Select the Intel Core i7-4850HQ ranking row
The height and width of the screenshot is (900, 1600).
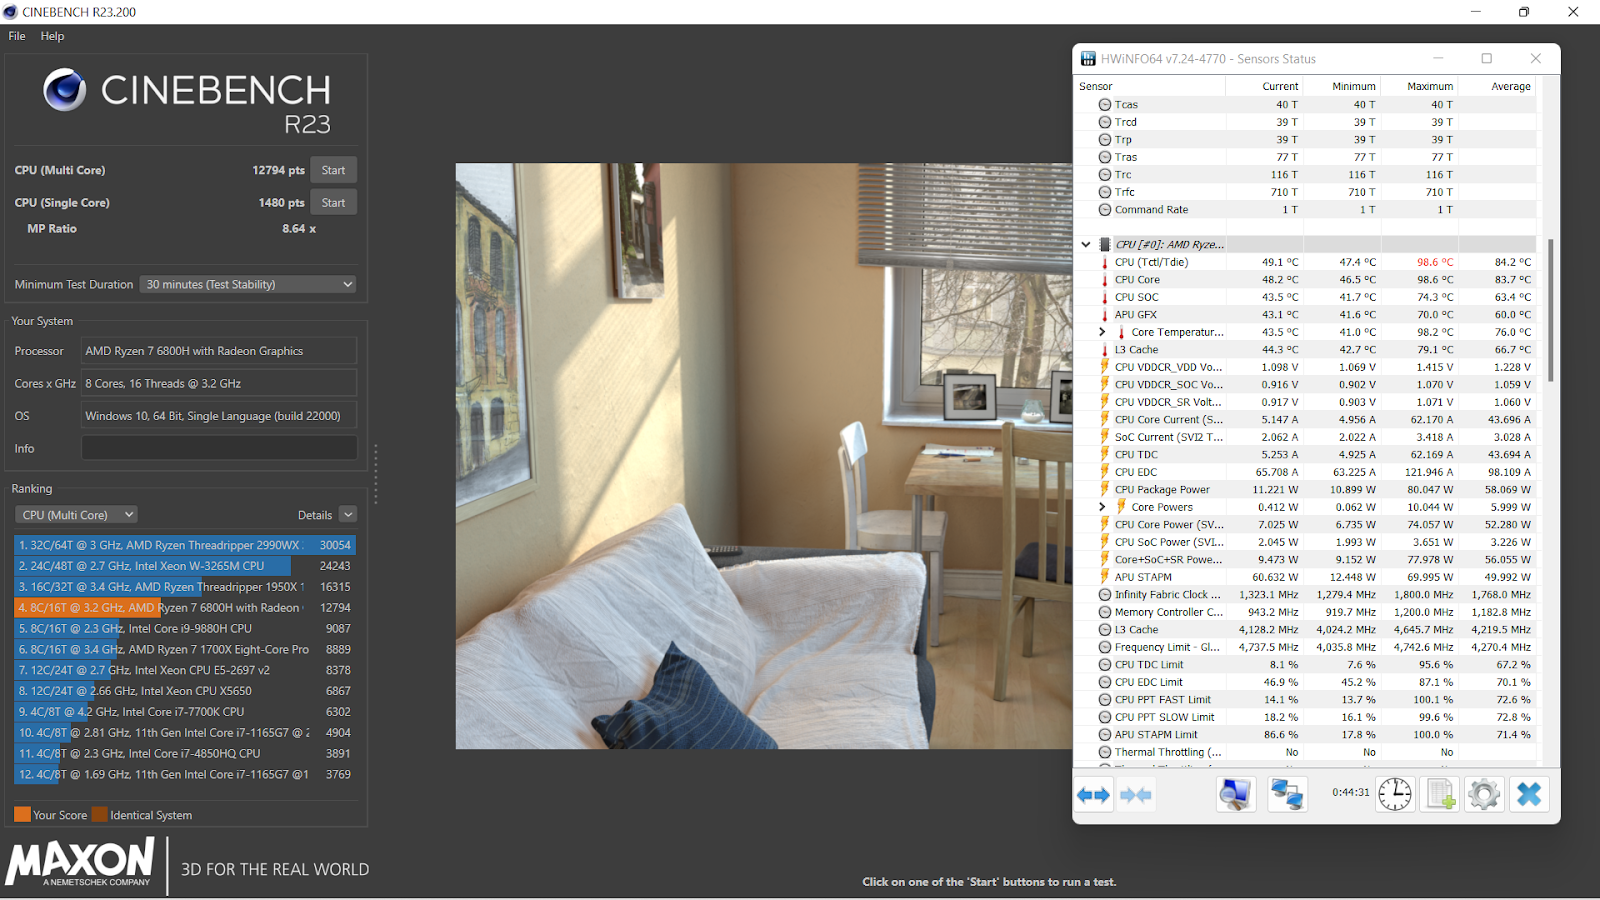(185, 754)
